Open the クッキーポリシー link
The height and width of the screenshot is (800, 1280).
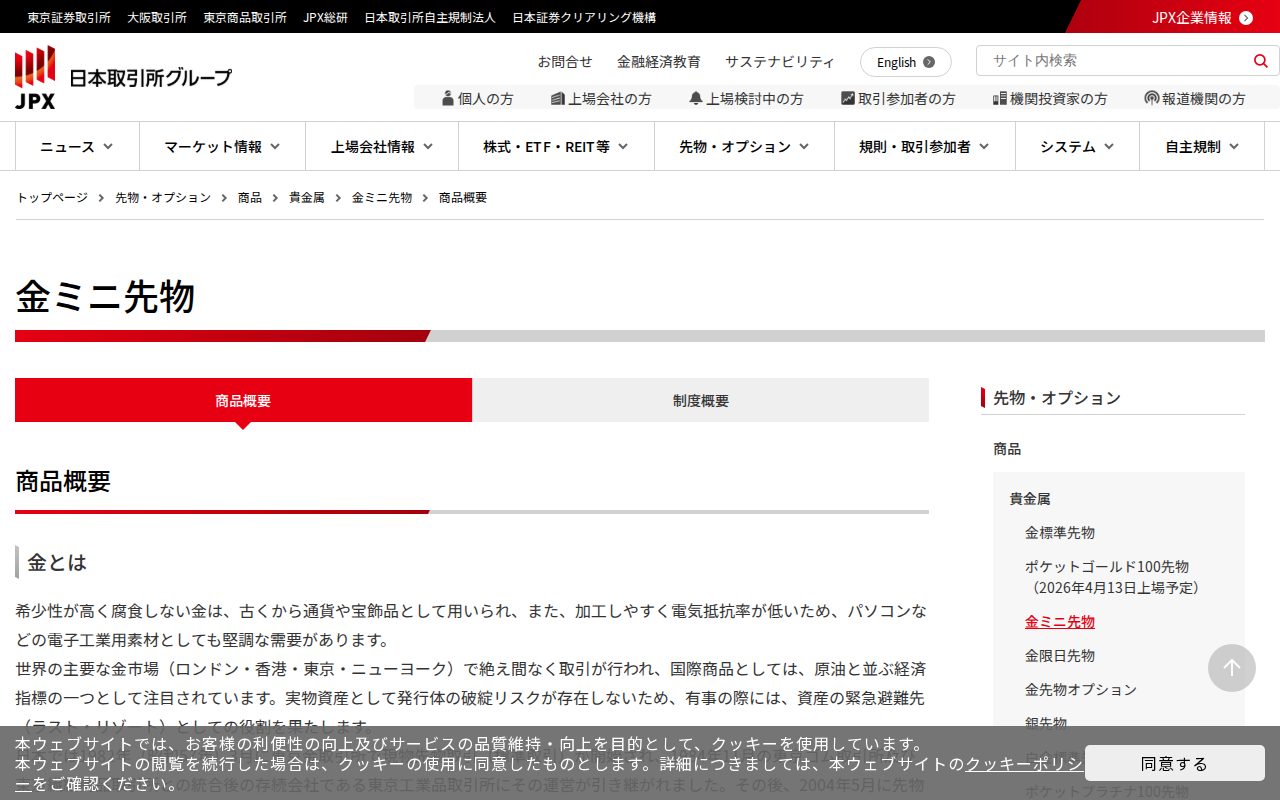(1023, 763)
